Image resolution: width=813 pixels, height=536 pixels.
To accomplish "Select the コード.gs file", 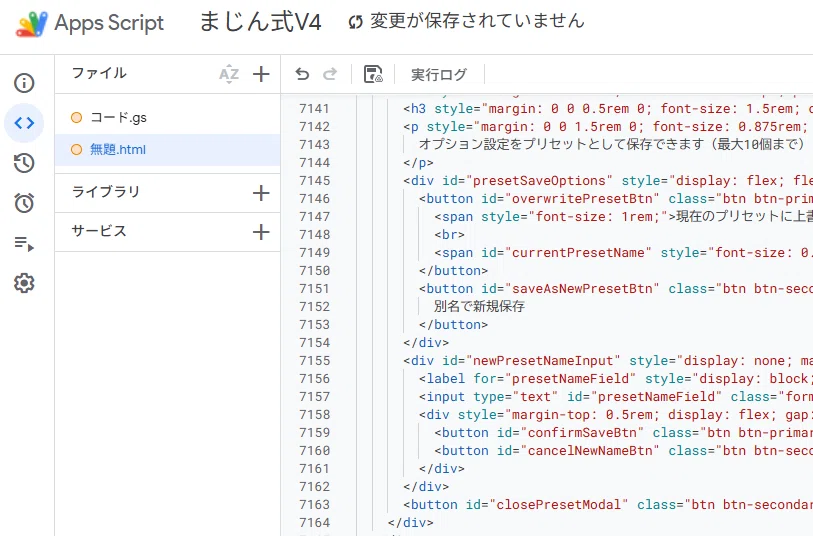I will tap(167, 118).
